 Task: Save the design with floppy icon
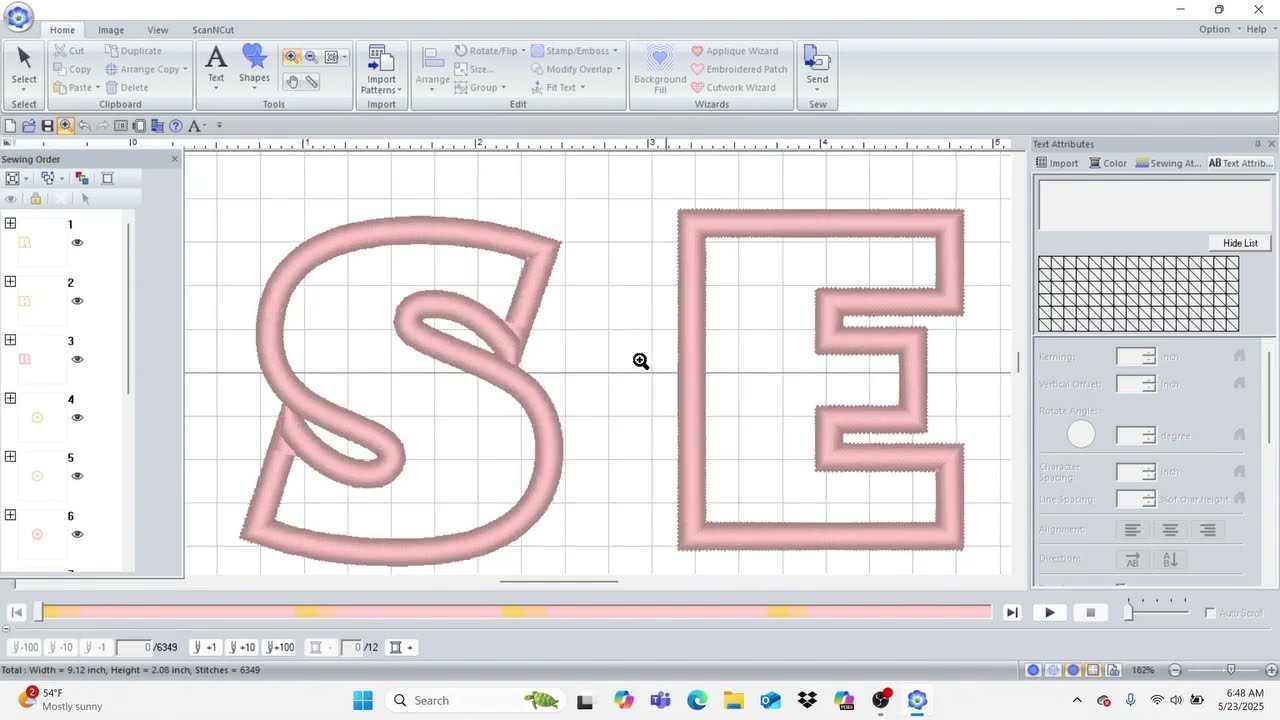[47, 126]
